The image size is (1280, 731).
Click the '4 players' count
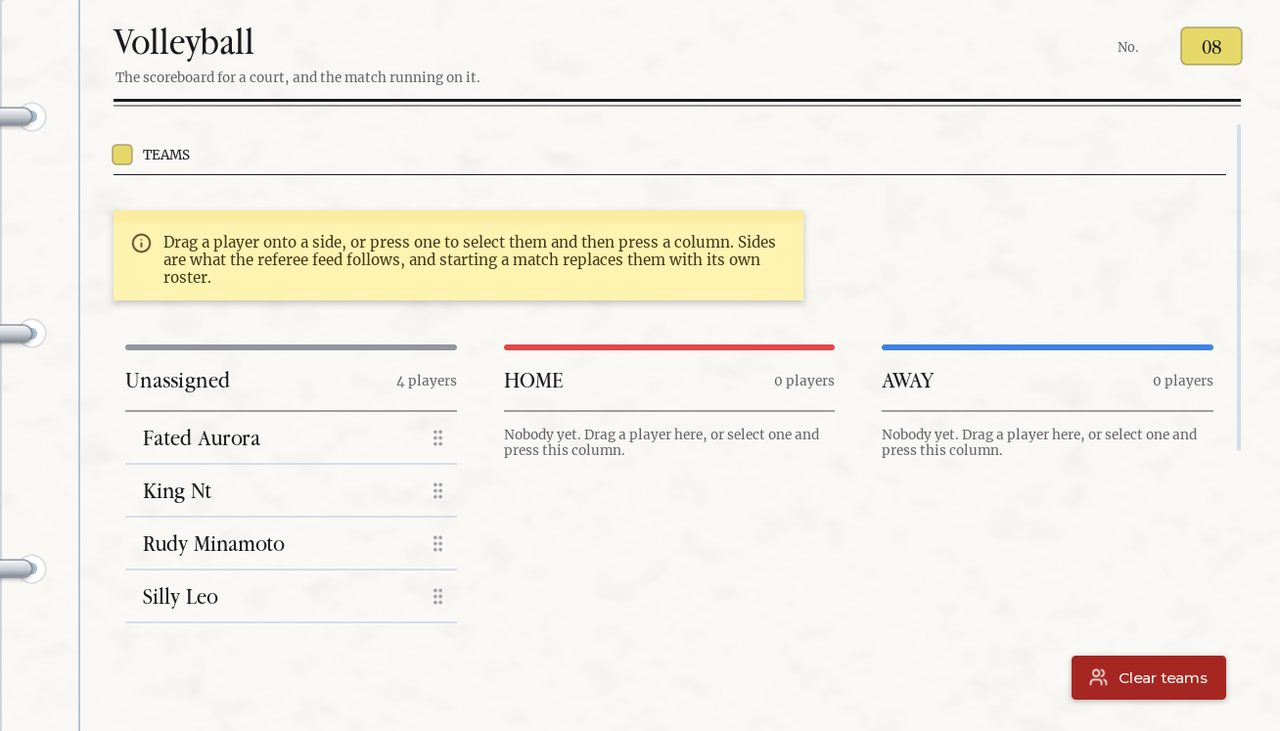tap(426, 381)
